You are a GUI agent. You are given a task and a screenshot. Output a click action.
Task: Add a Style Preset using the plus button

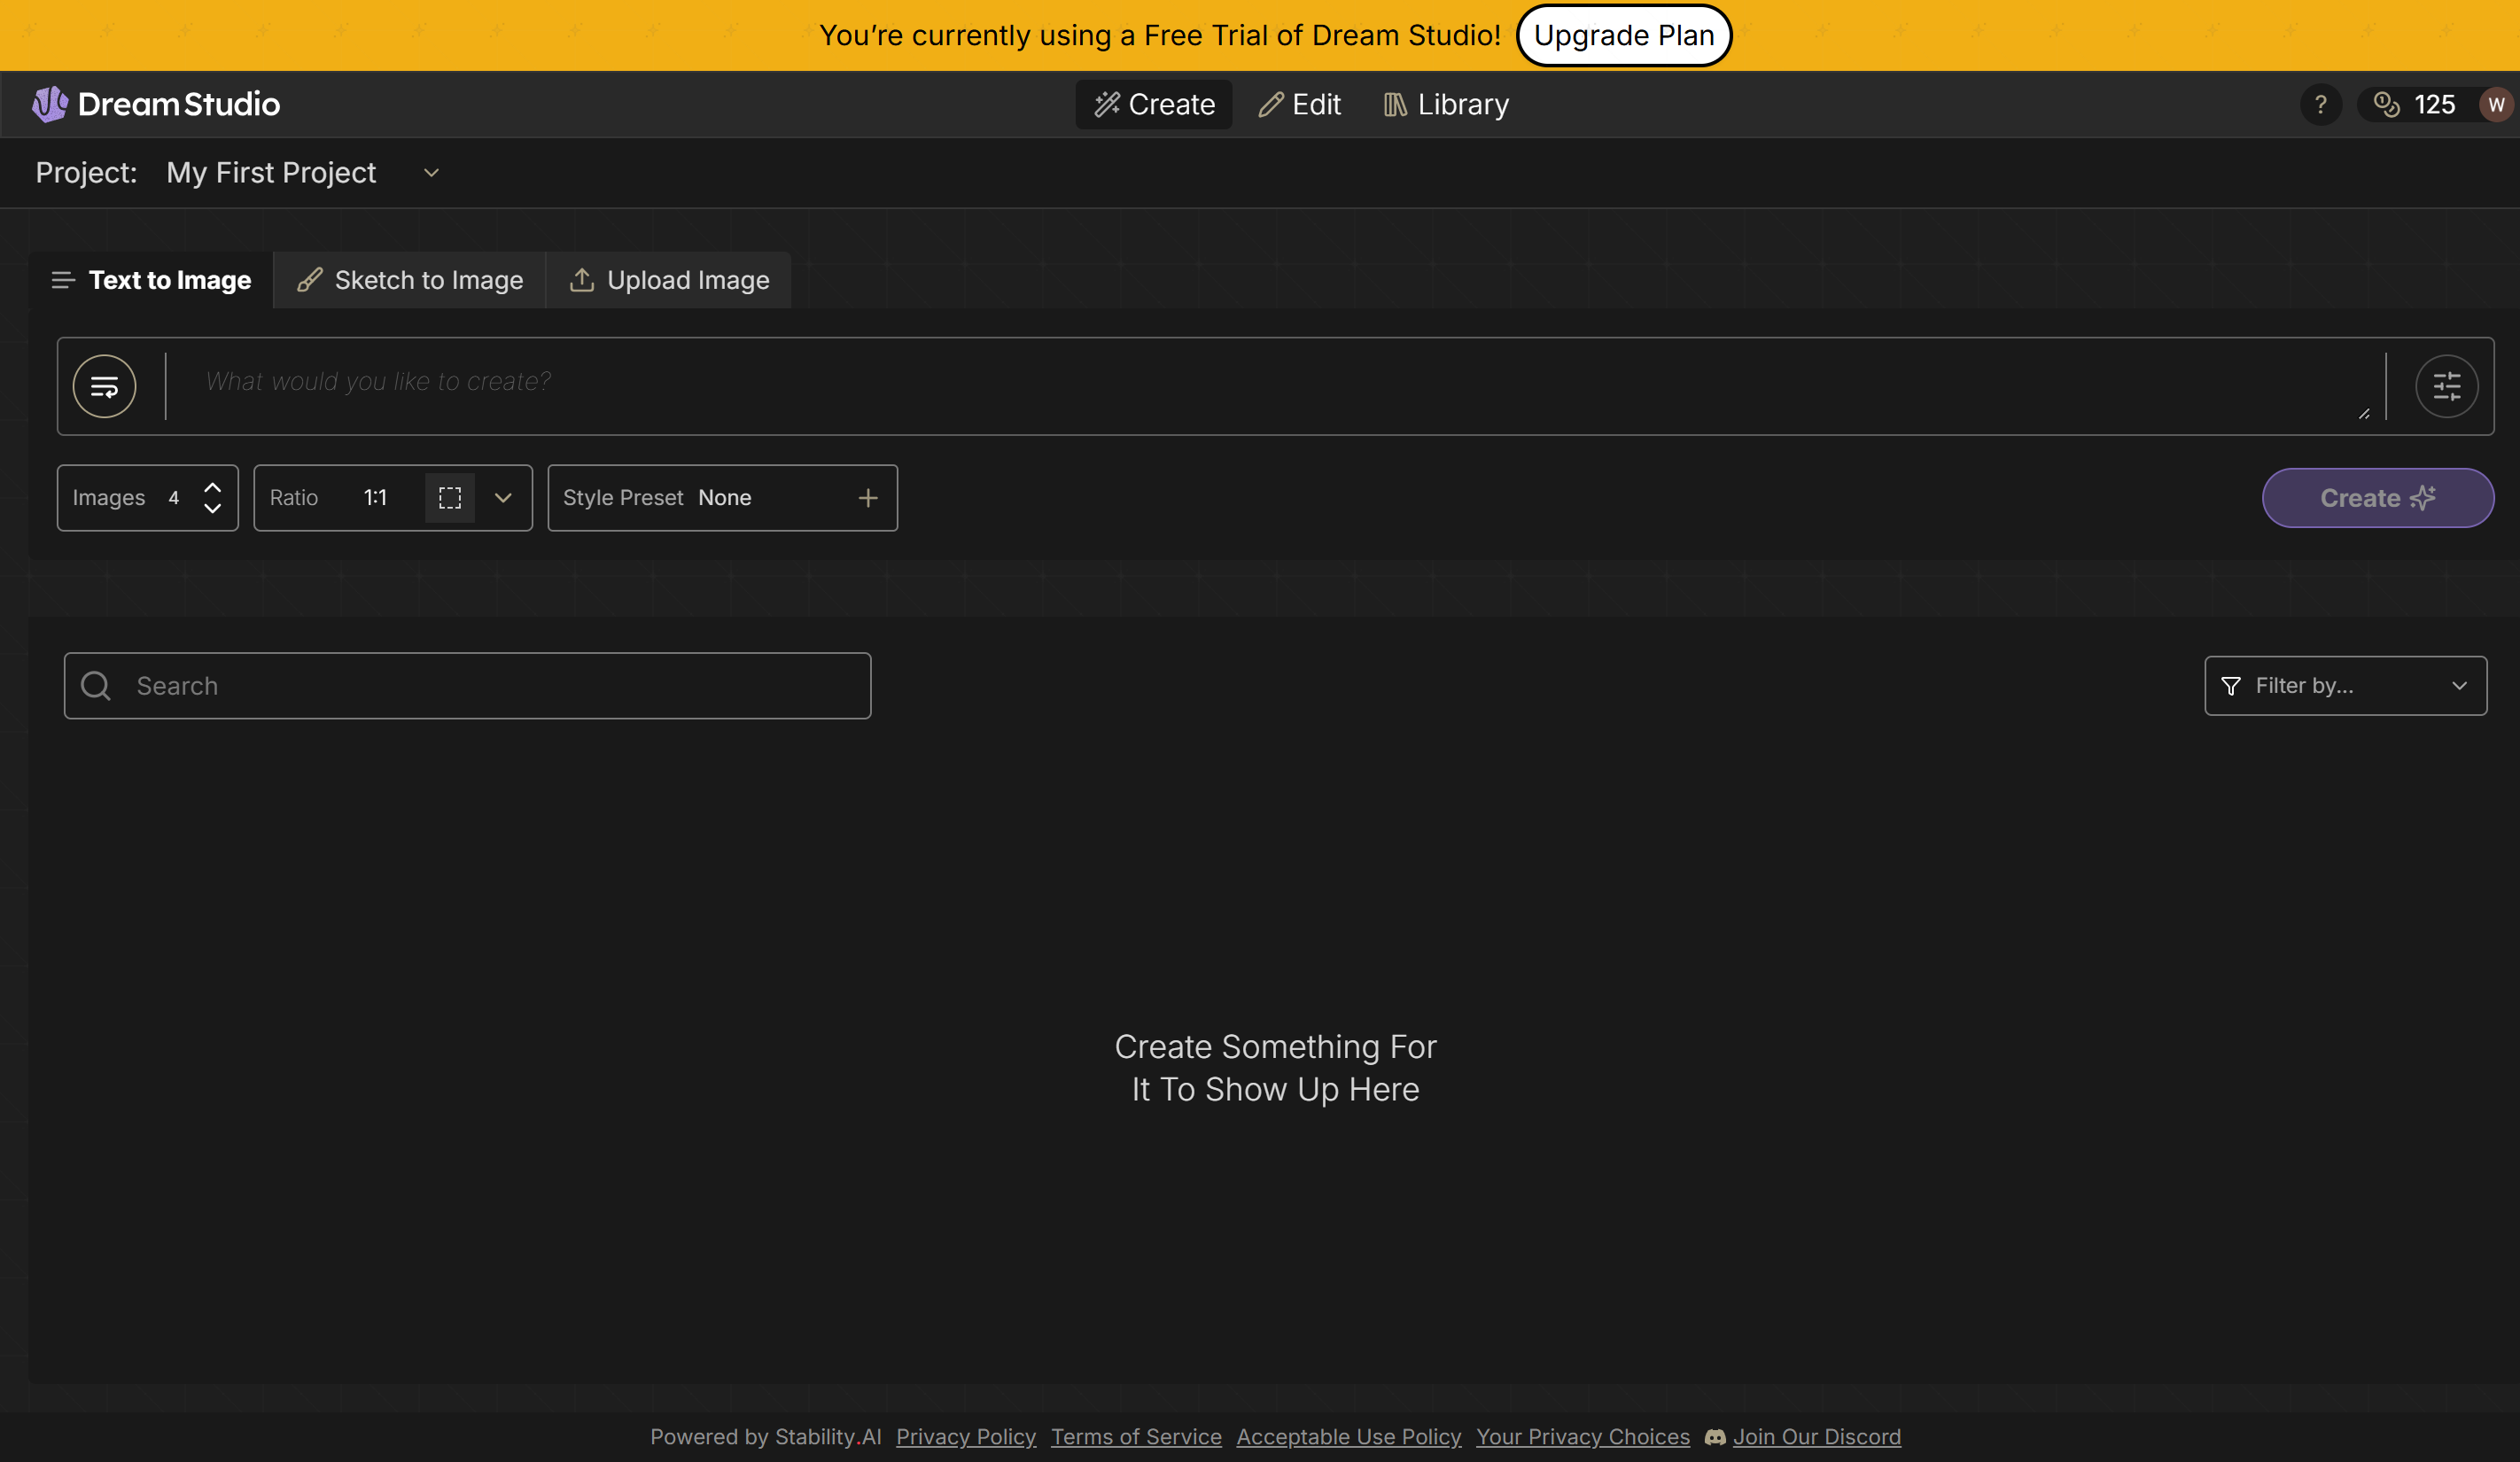(867, 497)
